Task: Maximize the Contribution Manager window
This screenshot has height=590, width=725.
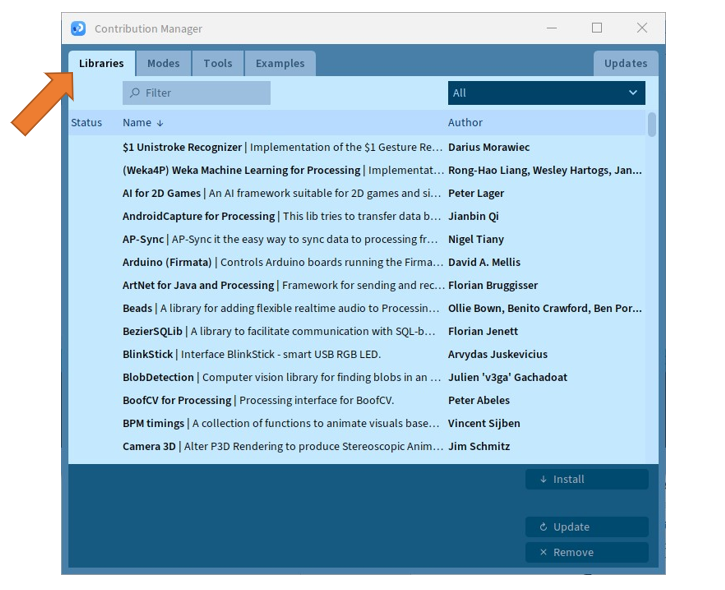Action: pos(597,28)
